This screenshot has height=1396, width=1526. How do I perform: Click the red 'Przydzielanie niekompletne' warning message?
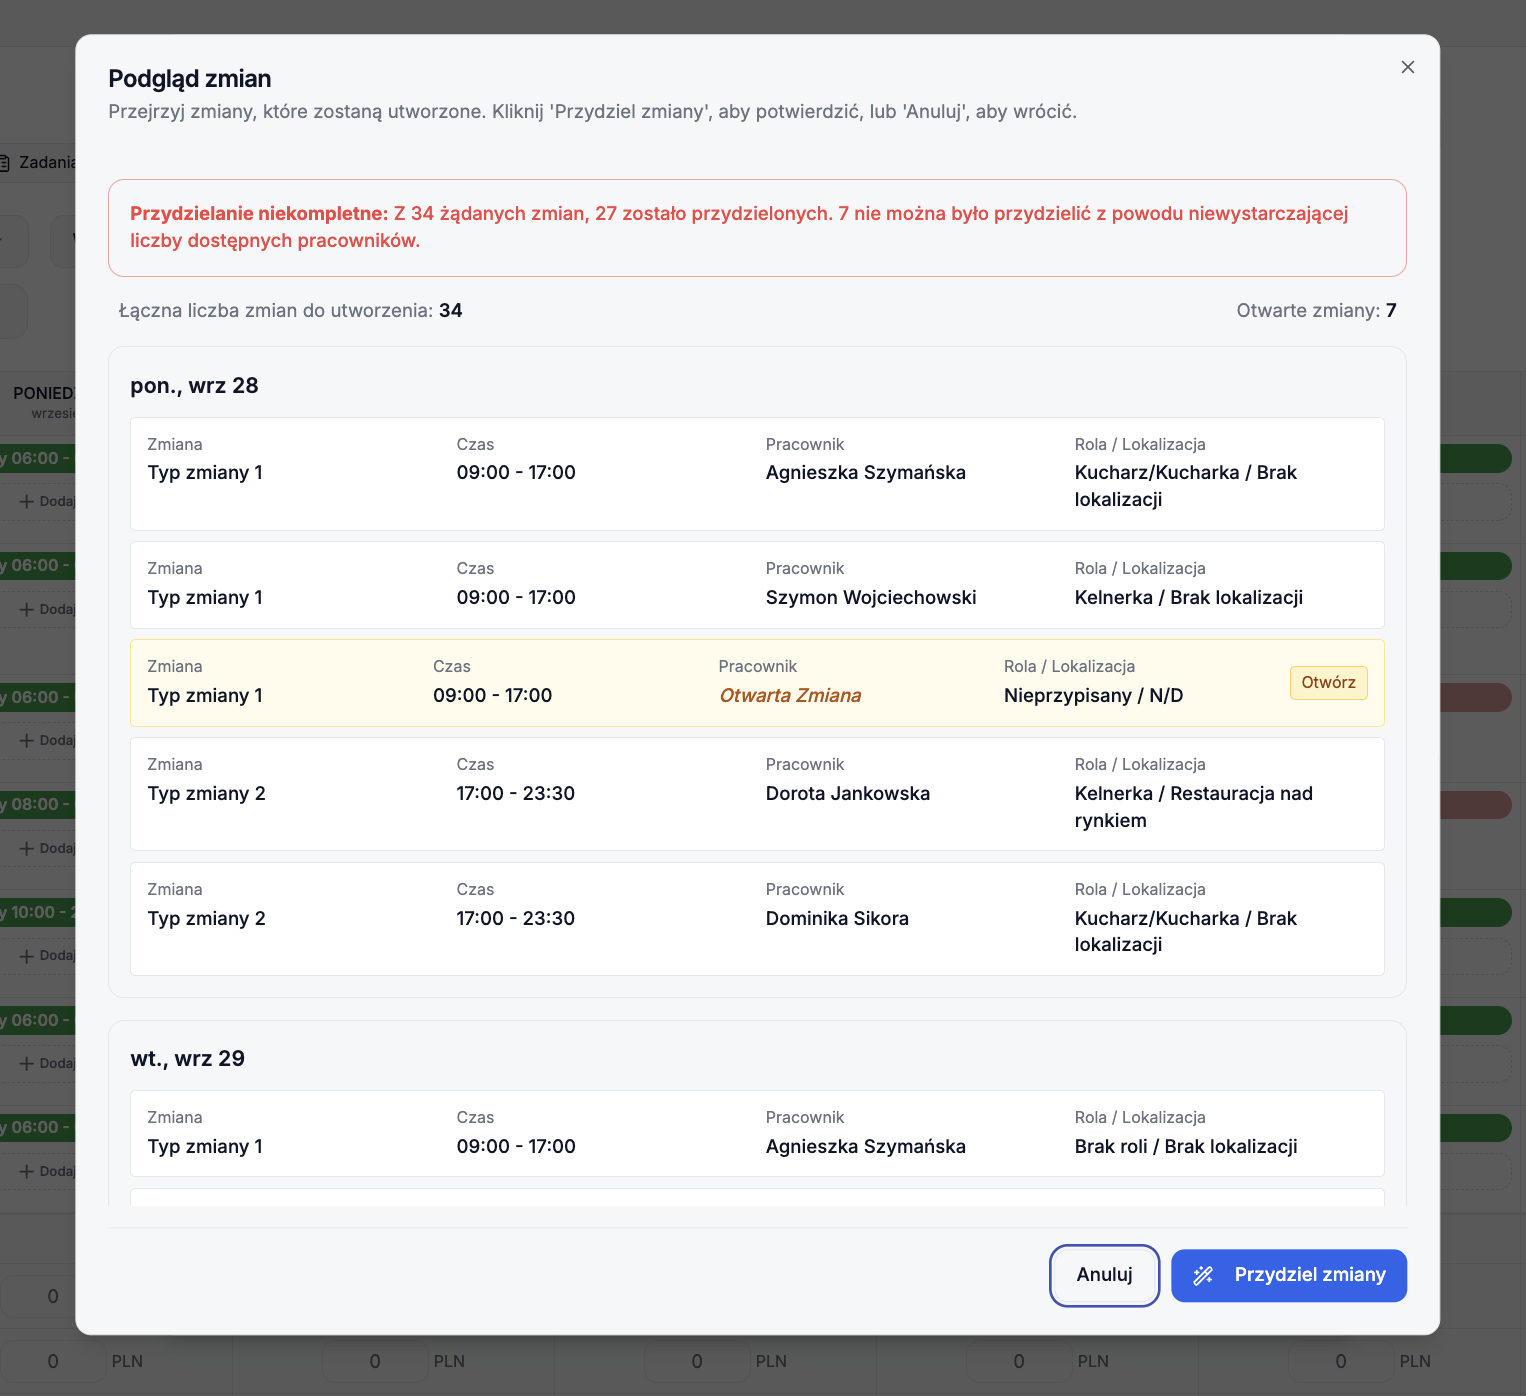point(757,228)
